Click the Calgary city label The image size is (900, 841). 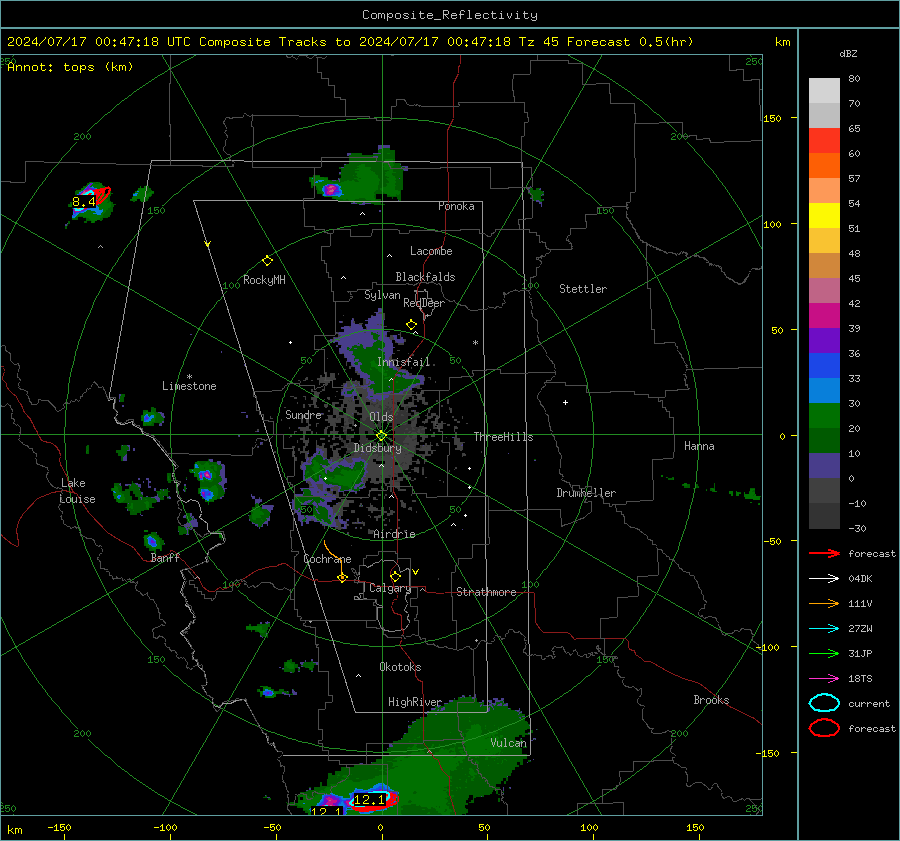click(x=390, y=588)
